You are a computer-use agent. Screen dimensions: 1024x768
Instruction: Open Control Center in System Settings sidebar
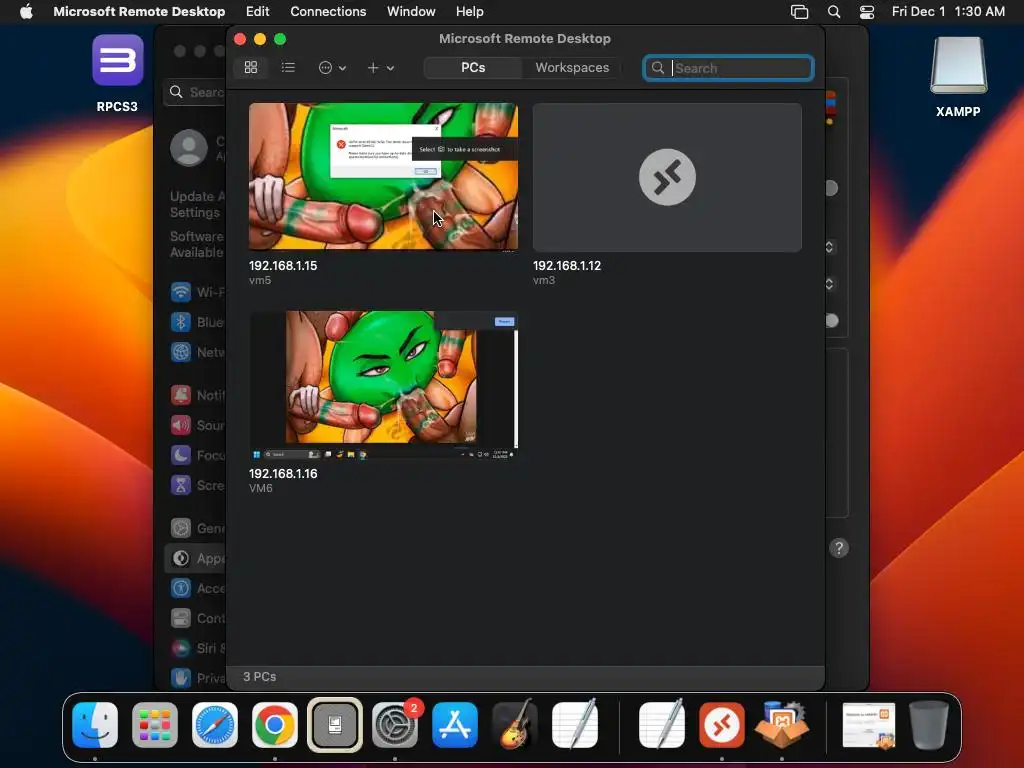(197, 618)
